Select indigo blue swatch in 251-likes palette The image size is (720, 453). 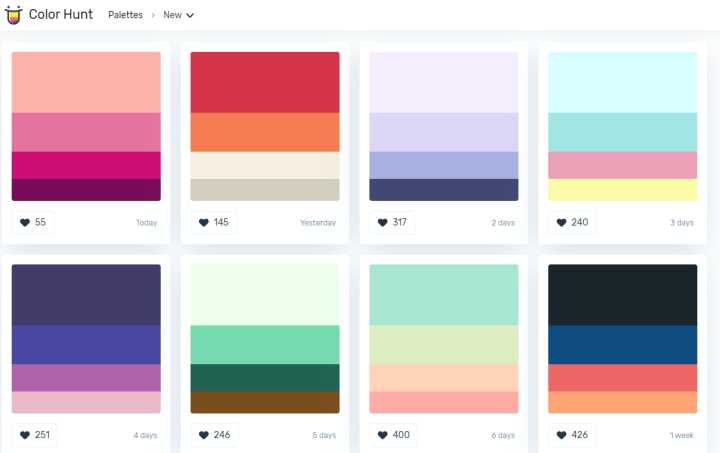86,345
